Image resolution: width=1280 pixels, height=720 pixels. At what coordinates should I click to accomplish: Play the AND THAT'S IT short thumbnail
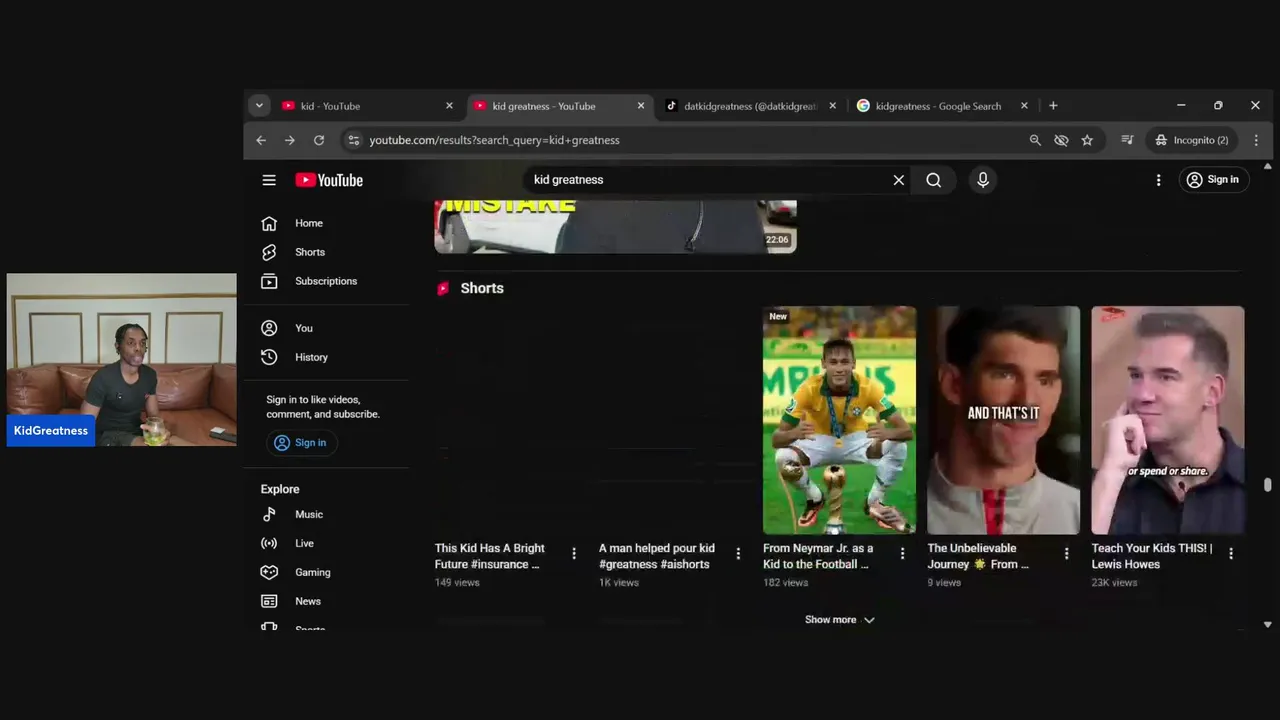click(1003, 420)
